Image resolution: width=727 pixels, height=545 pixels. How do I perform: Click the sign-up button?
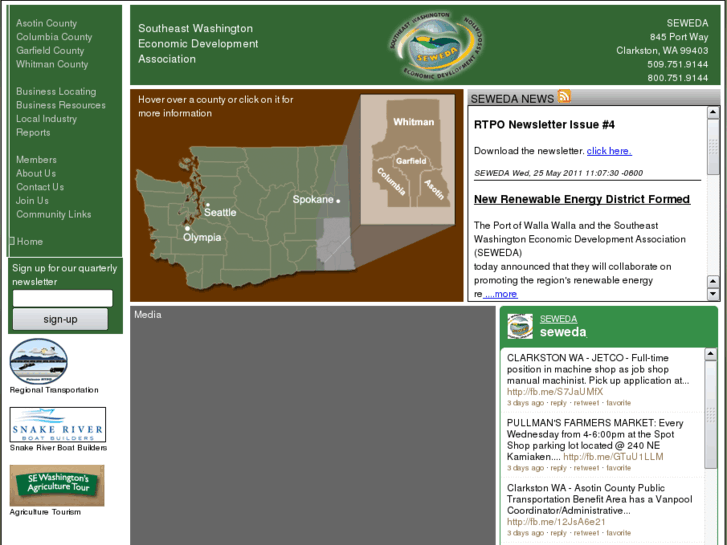60,319
